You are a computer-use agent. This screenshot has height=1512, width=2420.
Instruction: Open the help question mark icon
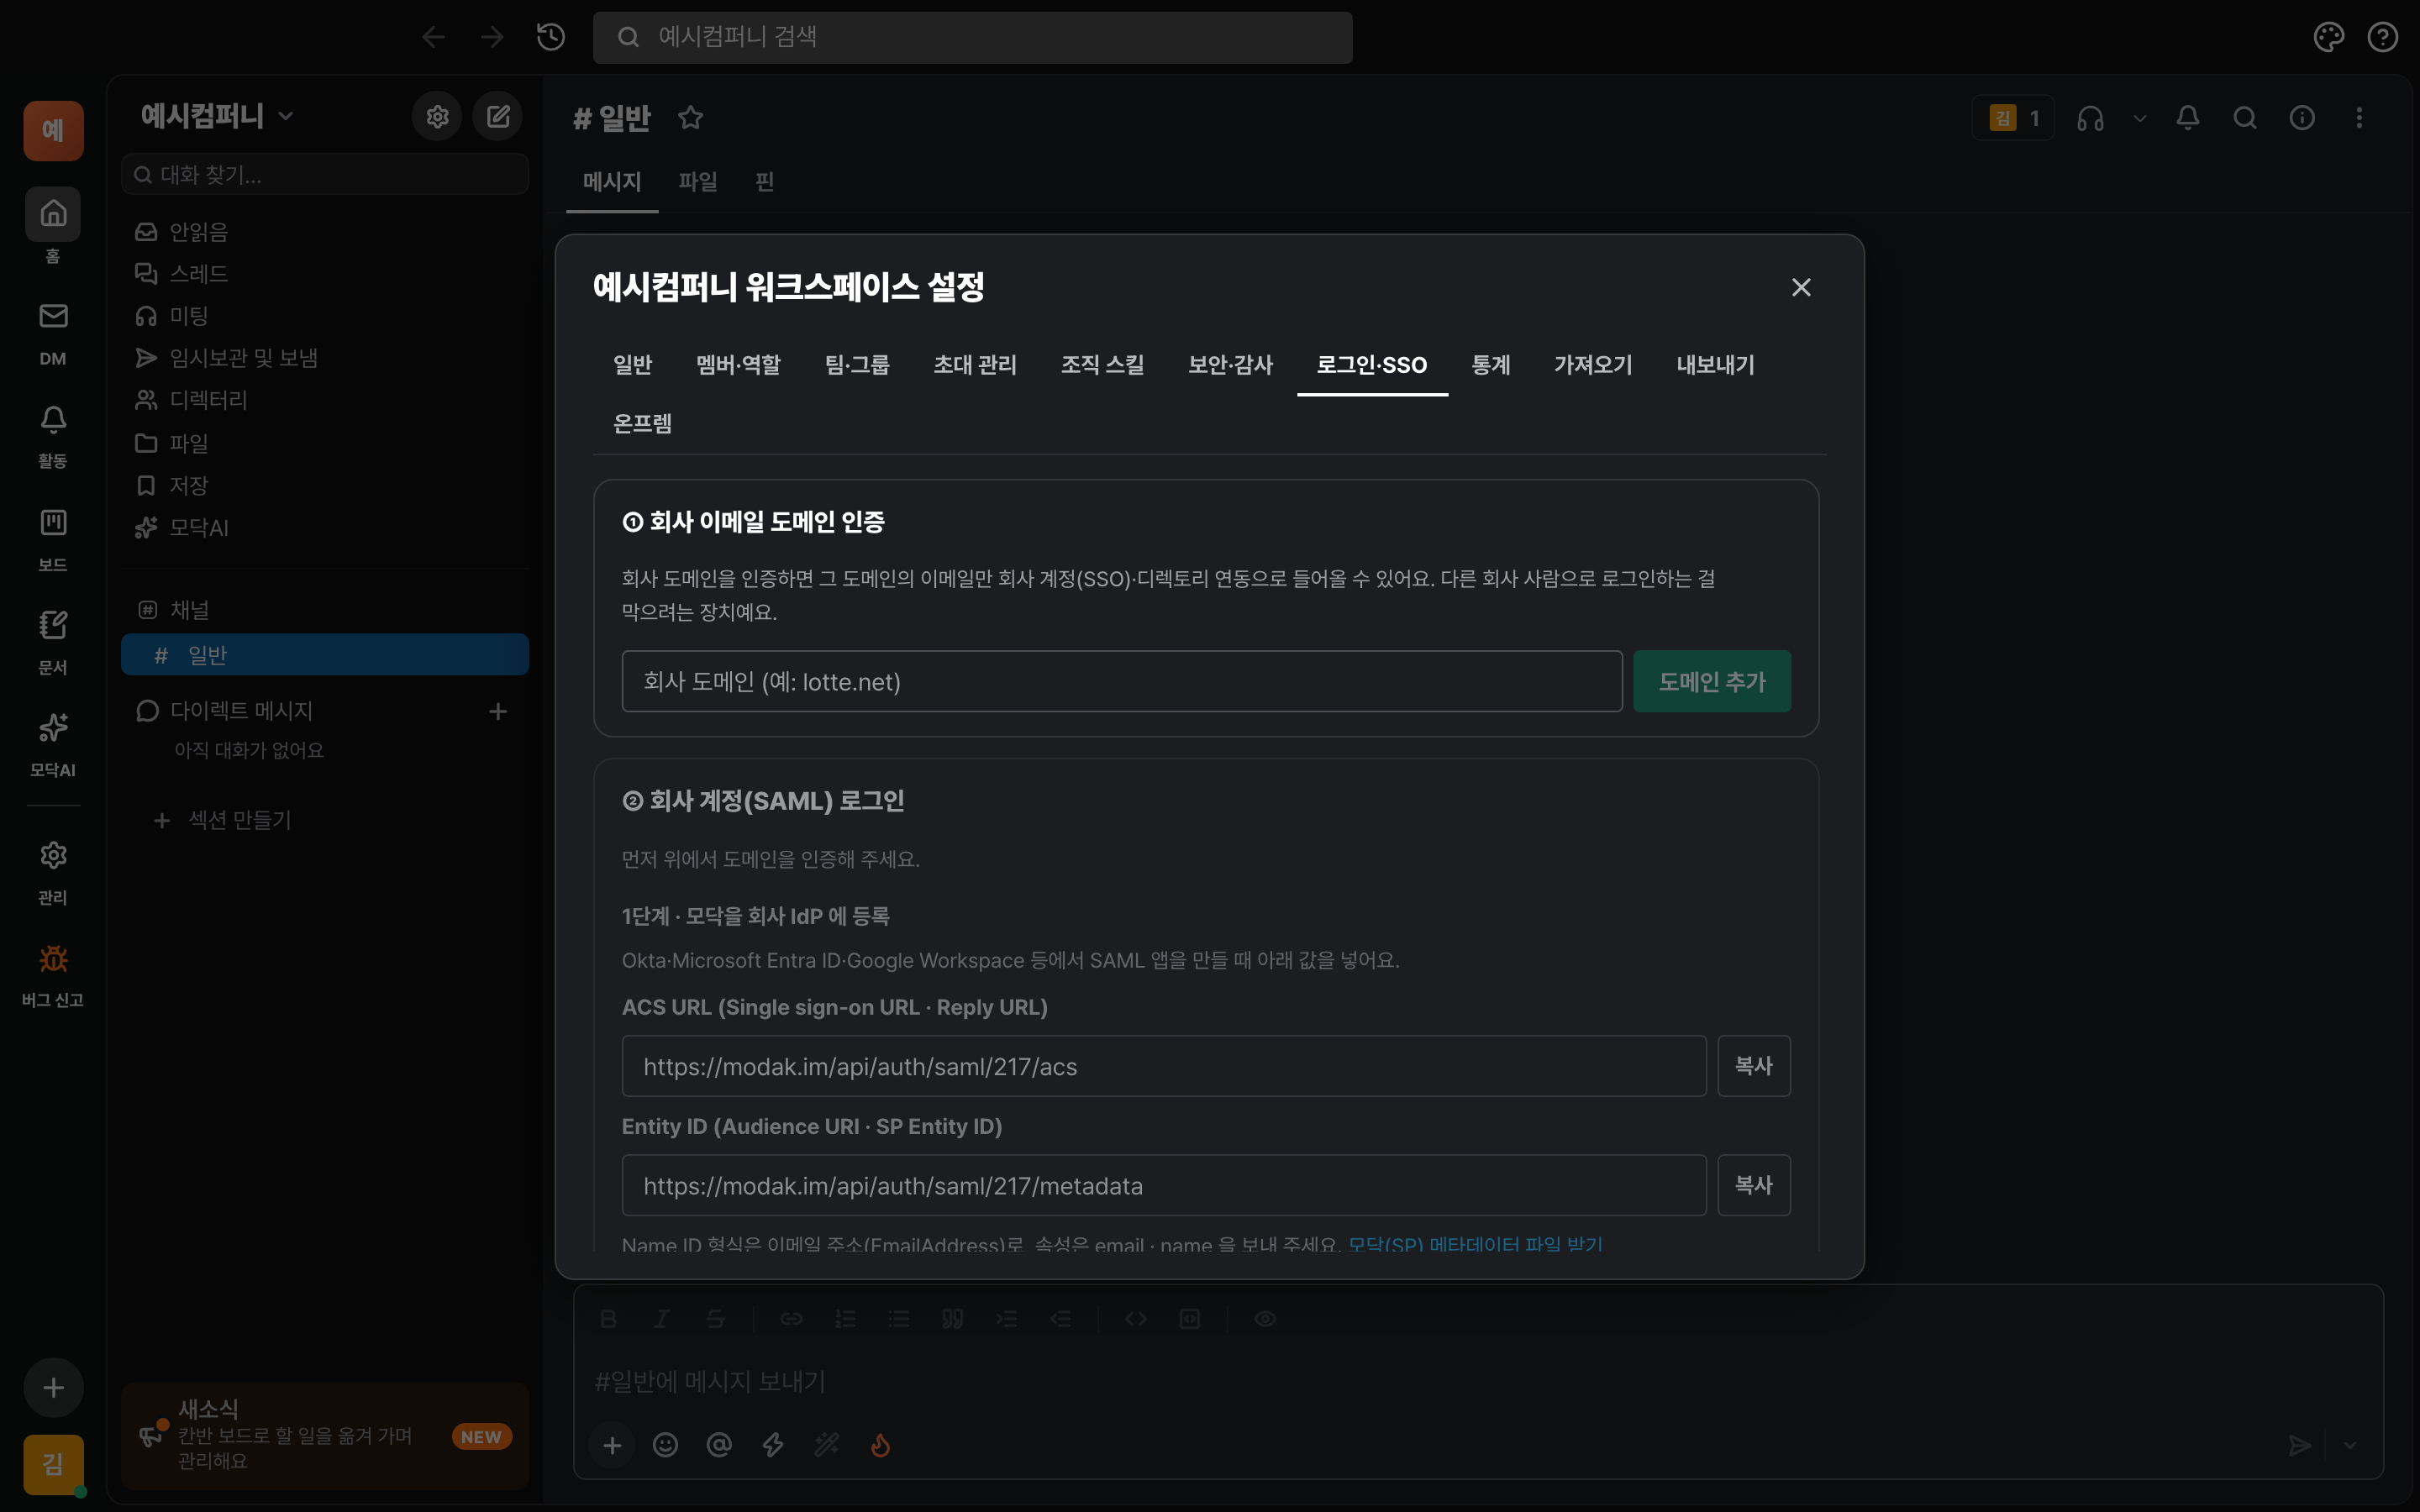point(2382,37)
